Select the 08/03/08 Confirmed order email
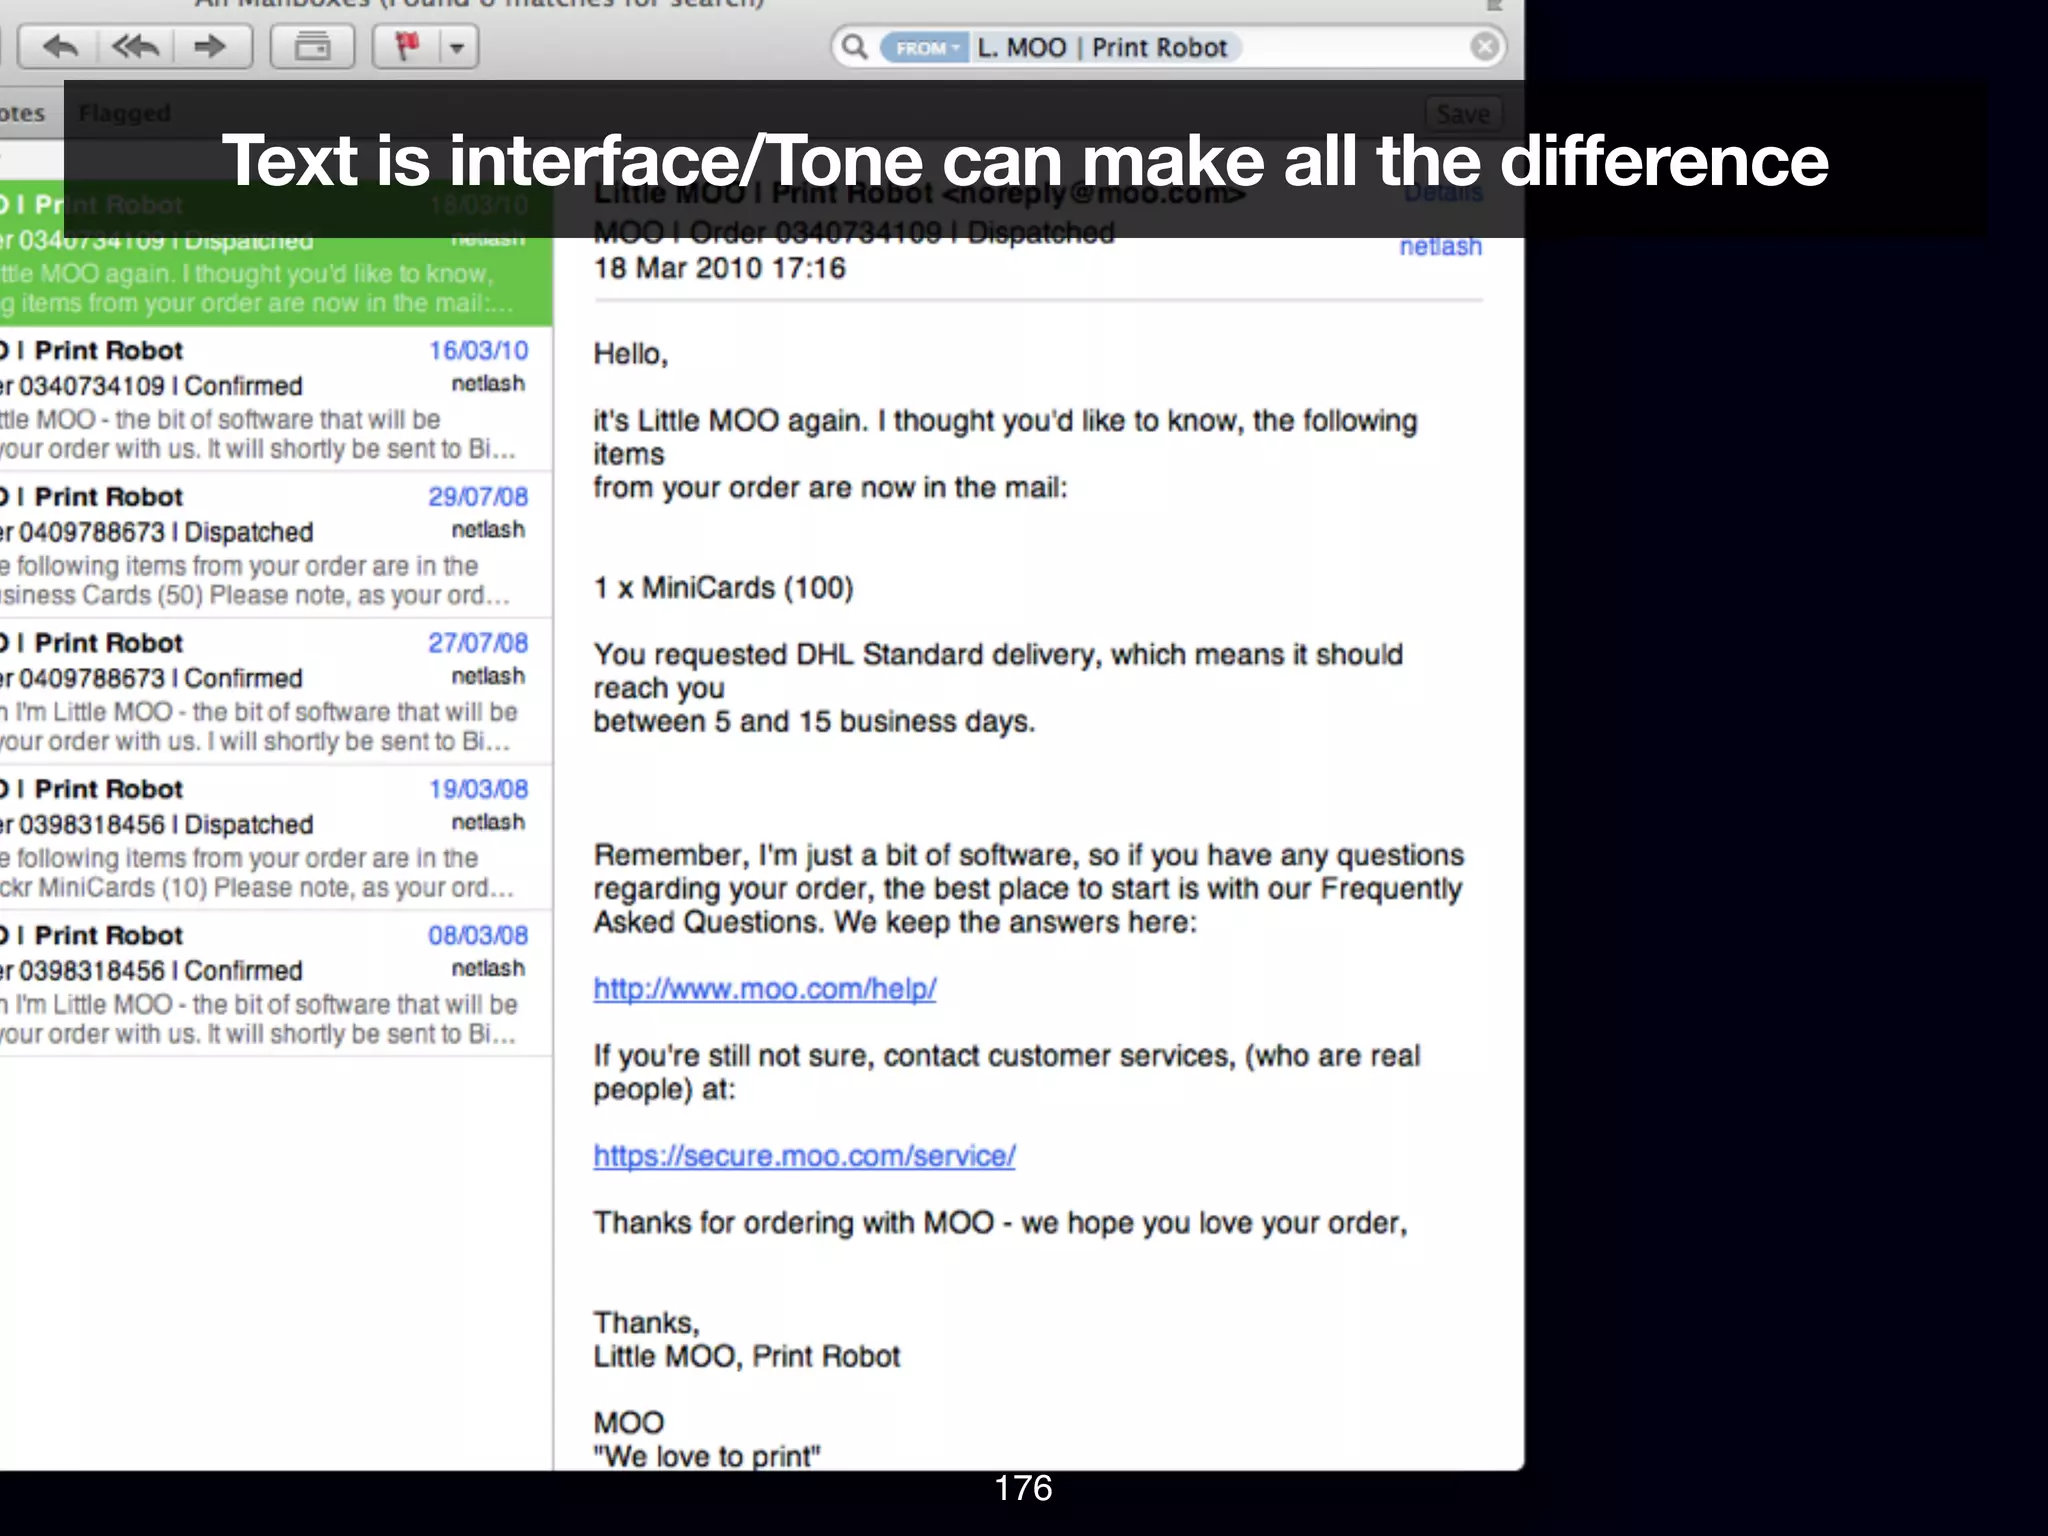 coord(276,984)
